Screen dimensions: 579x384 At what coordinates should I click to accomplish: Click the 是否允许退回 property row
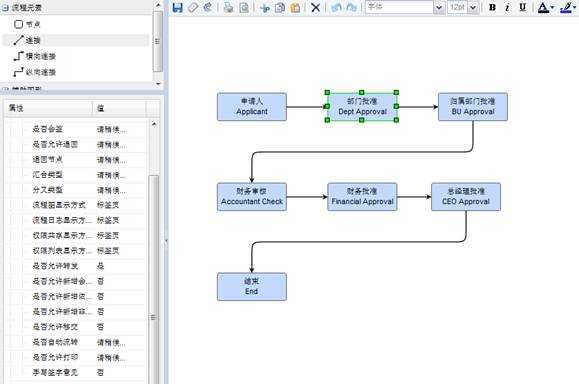pyautogui.click(x=76, y=144)
